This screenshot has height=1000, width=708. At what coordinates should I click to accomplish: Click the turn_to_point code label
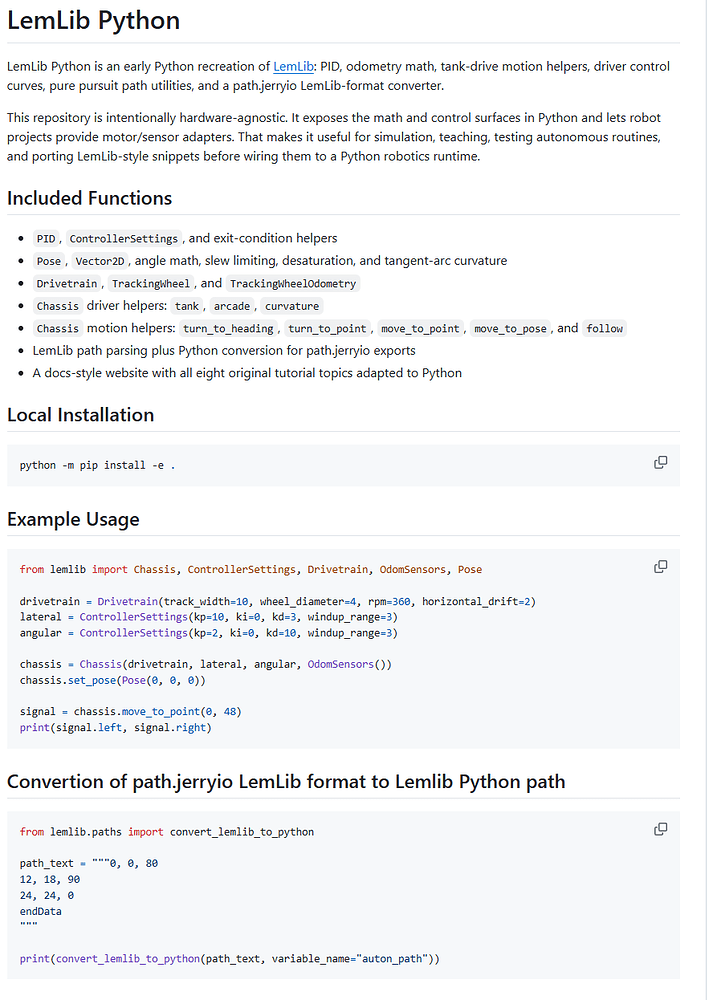(327, 328)
